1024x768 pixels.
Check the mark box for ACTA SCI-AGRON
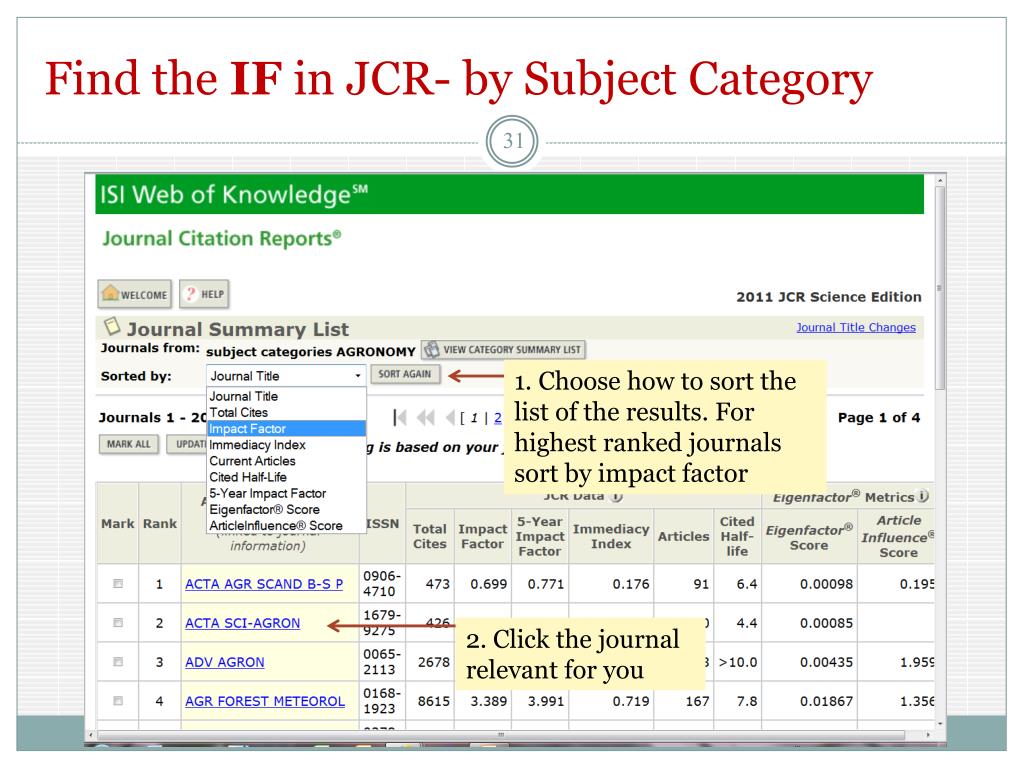118,623
